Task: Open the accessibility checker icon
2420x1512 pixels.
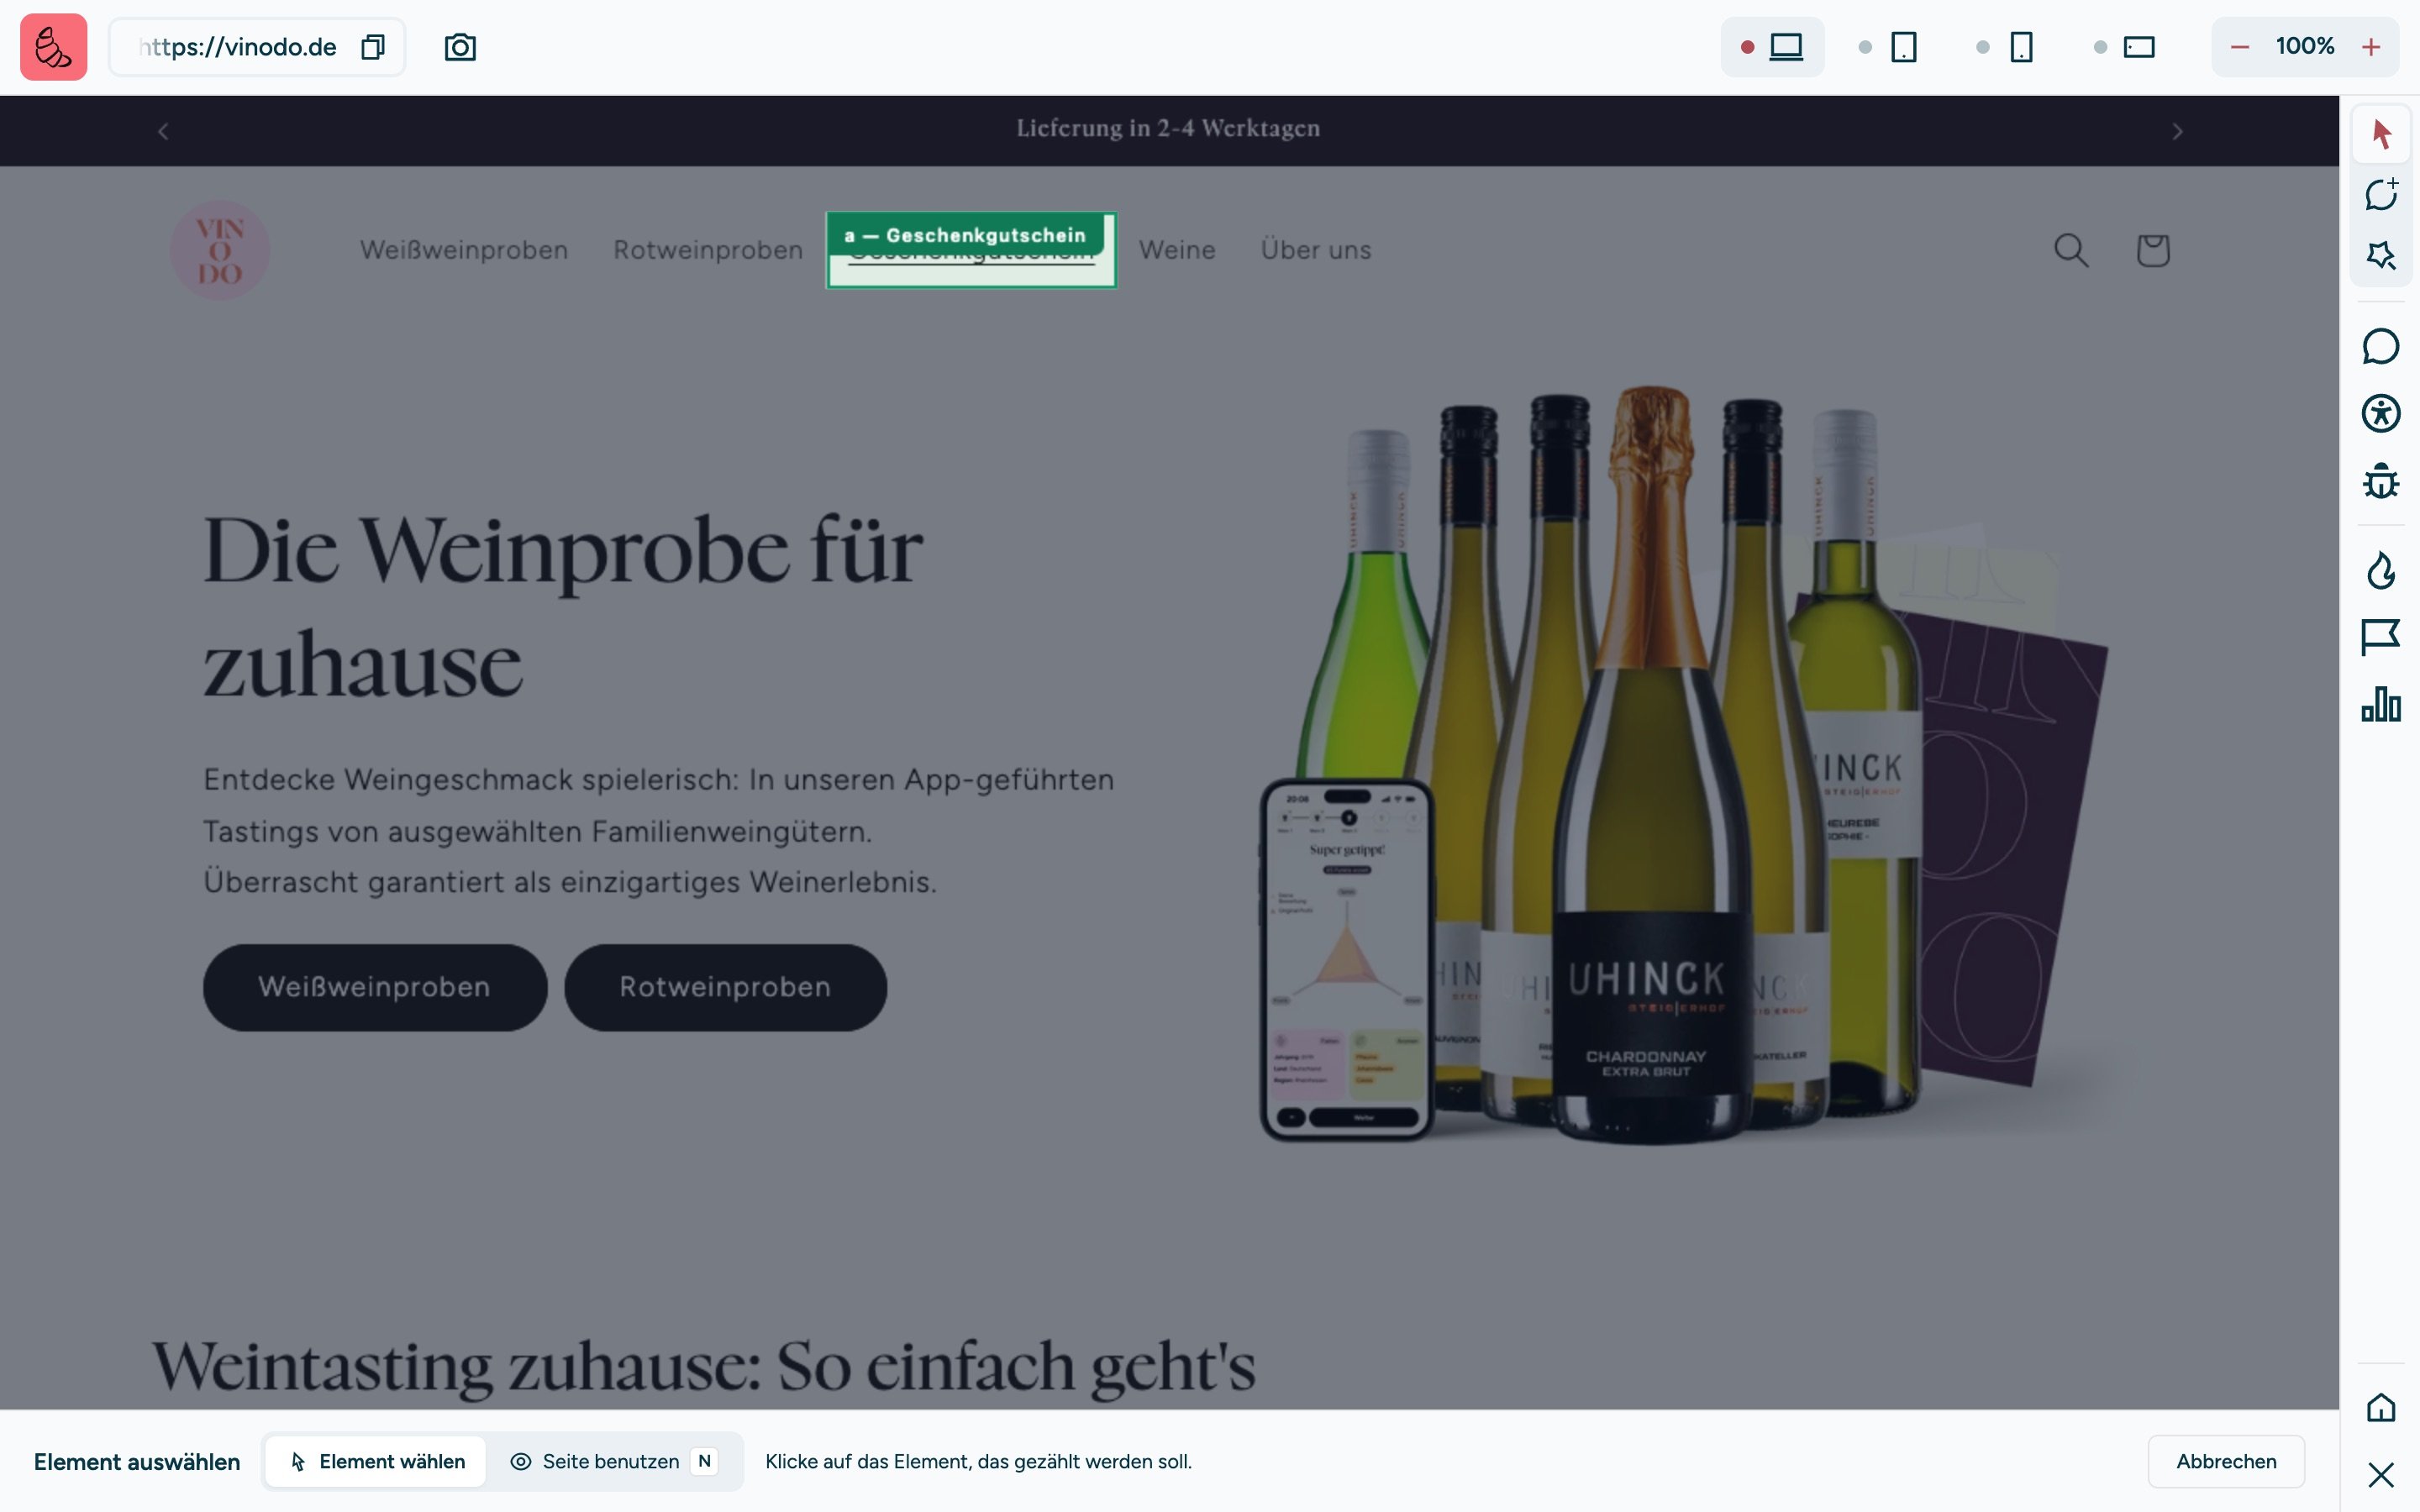Action: [2381, 413]
